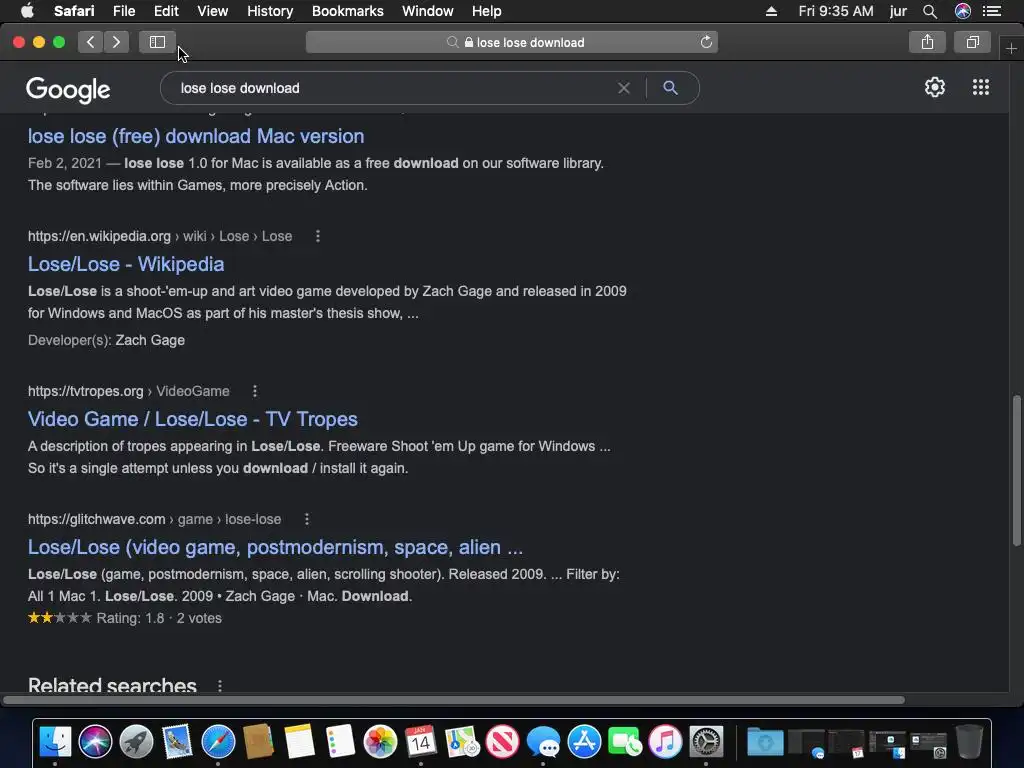The height and width of the screenshot is (768, 1024).
Task: Click the 'Fri 9:35 AM' clock
Action: coord(835,11)
